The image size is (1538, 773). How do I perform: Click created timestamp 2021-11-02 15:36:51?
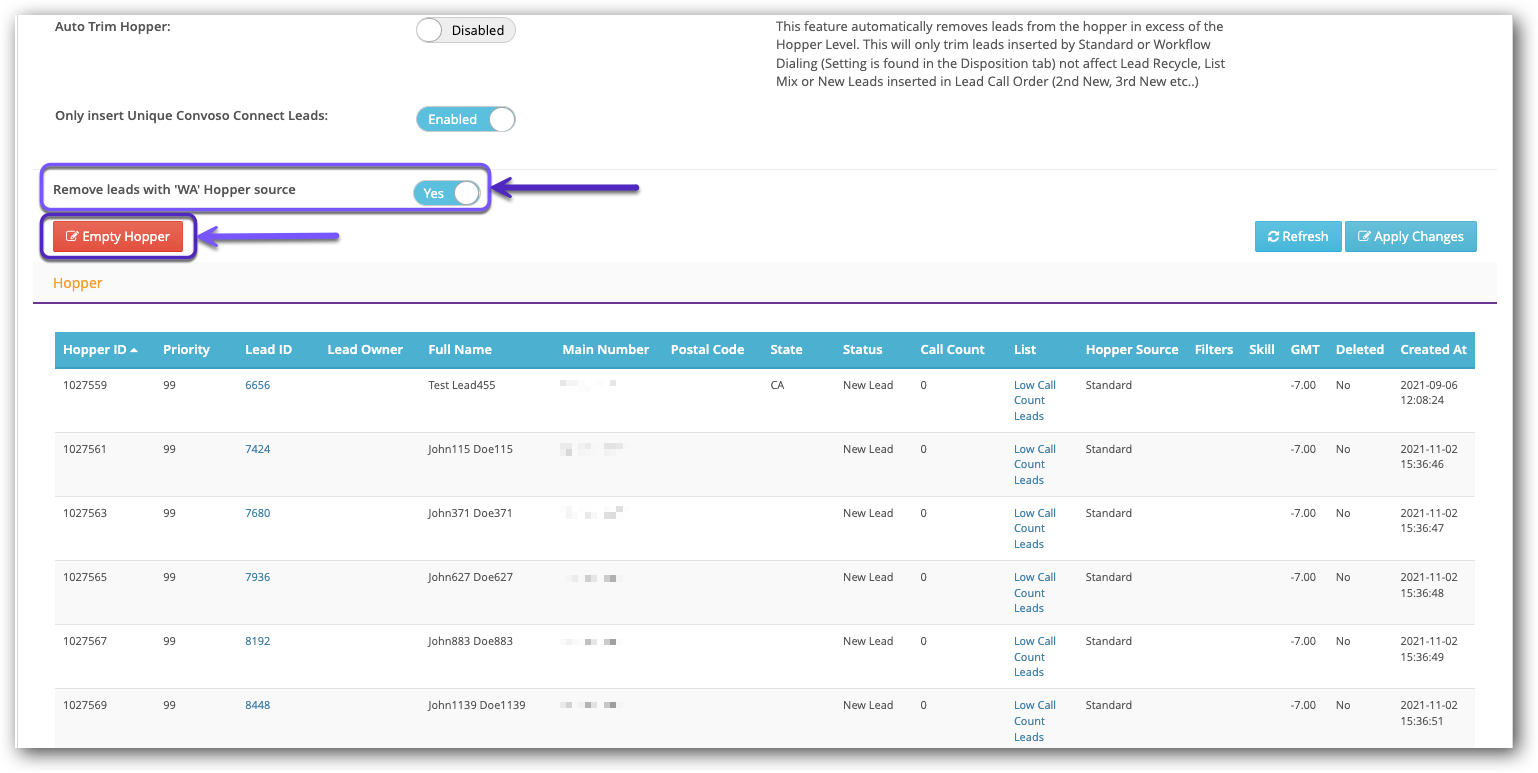(1429, 713)
